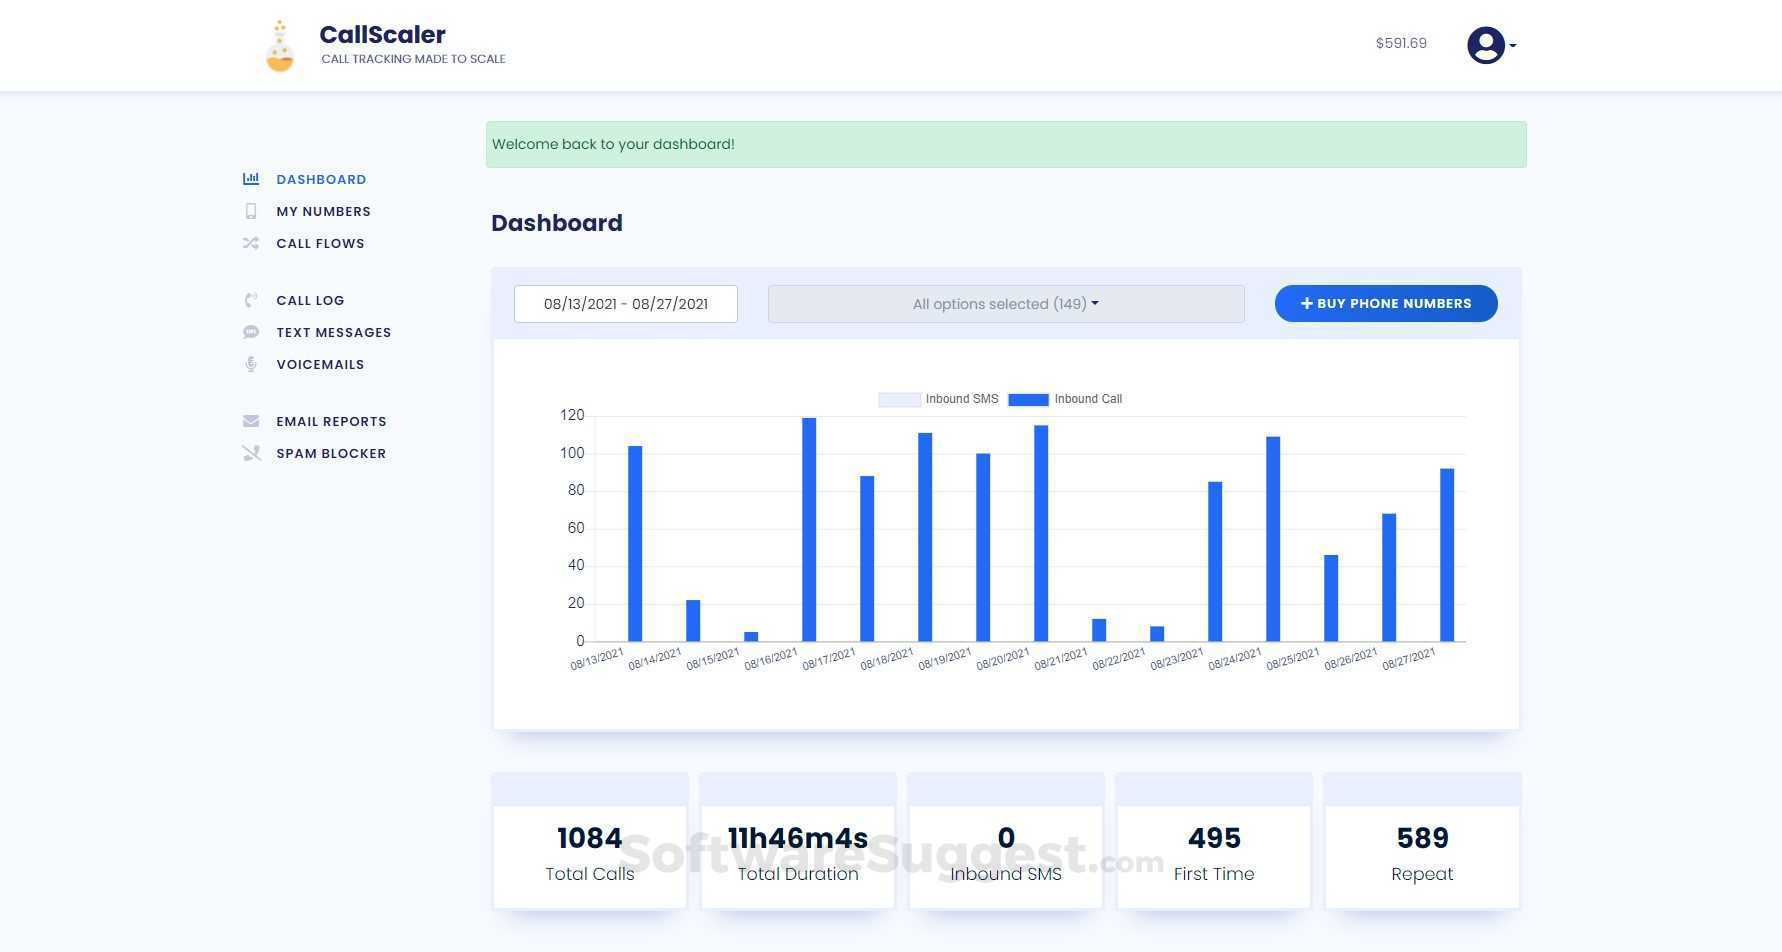Click the Email Reports envelope icon
1782x952 pixels.
click(x=250, y=421)
